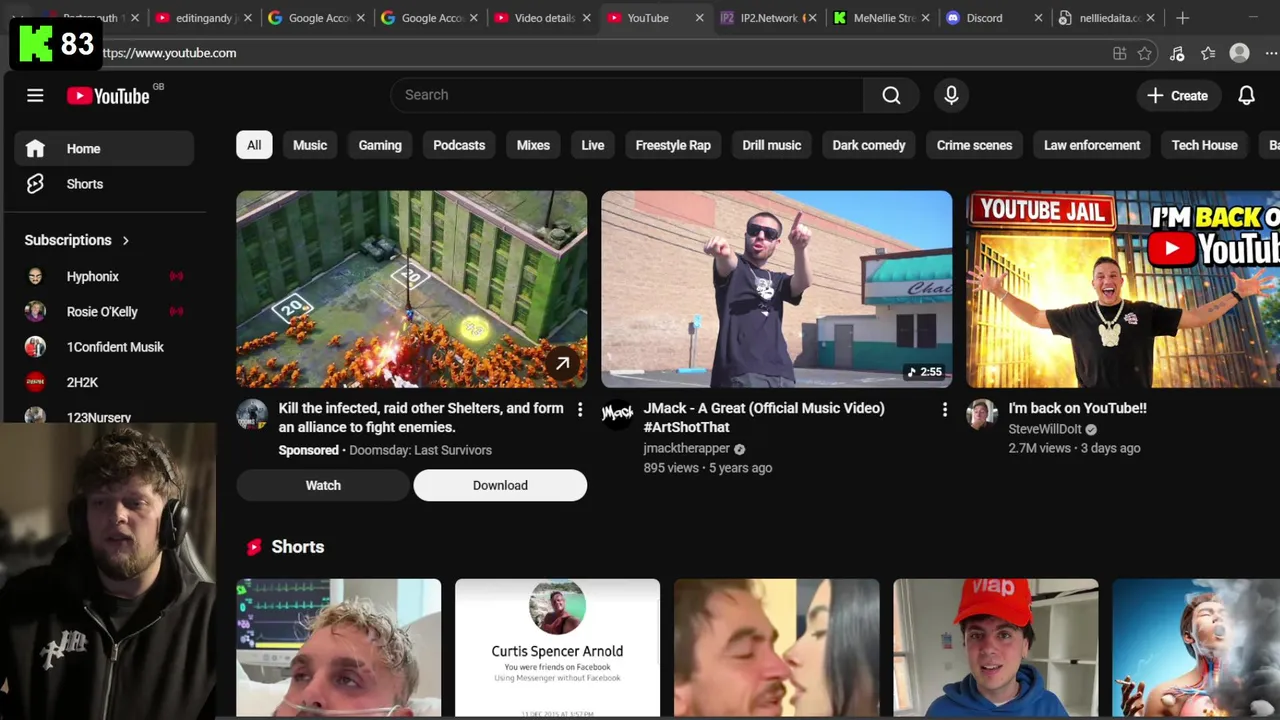Click the I'm back on YouTube!! title

pyautogui.click(x=1077, y=408)
